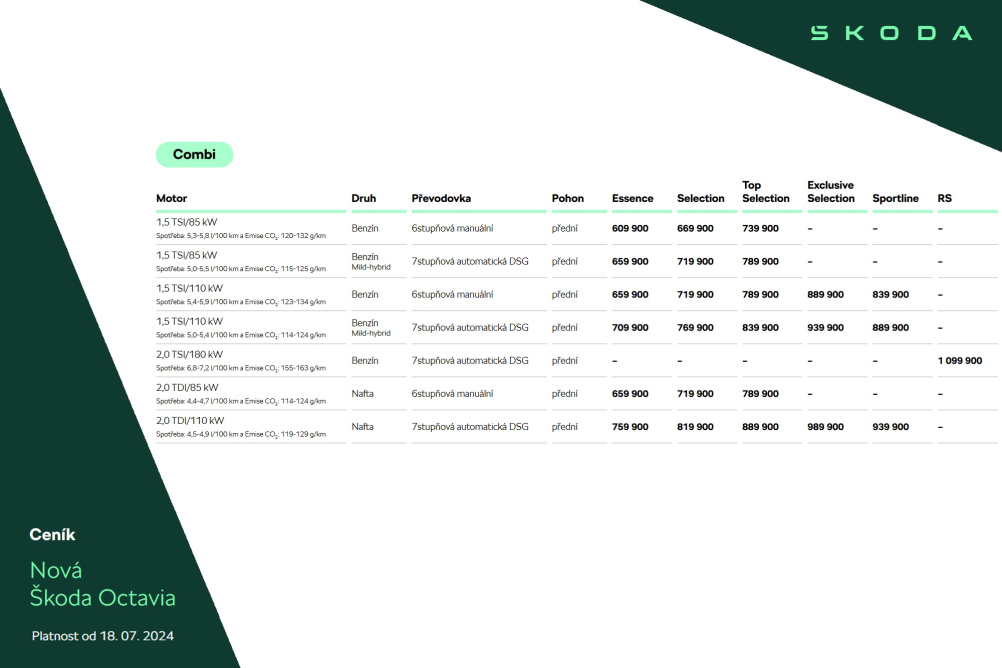Click the Exclusive Selection column header

coord(831,192)
